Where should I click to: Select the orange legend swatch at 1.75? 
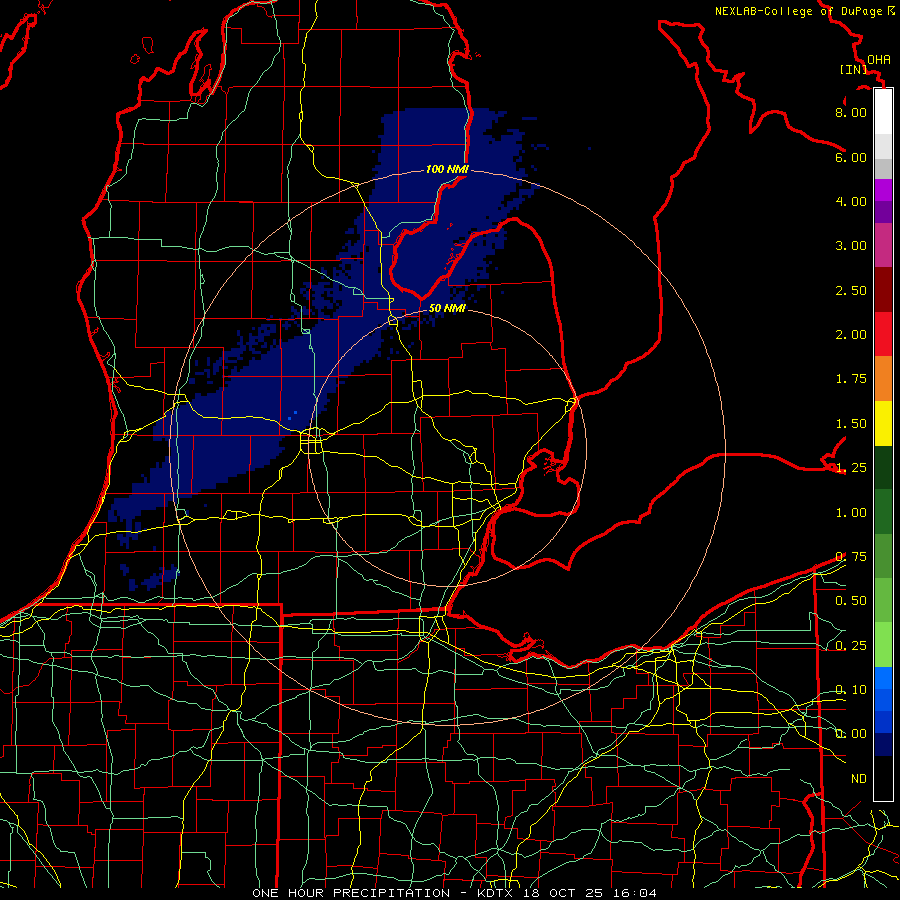[x=883, y=379]
